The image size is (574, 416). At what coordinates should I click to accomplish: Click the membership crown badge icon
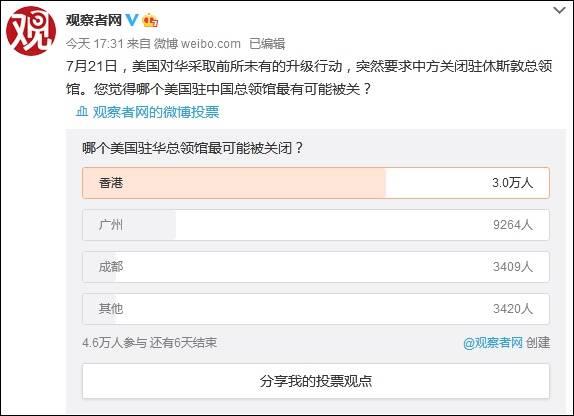tap(150, 20)
